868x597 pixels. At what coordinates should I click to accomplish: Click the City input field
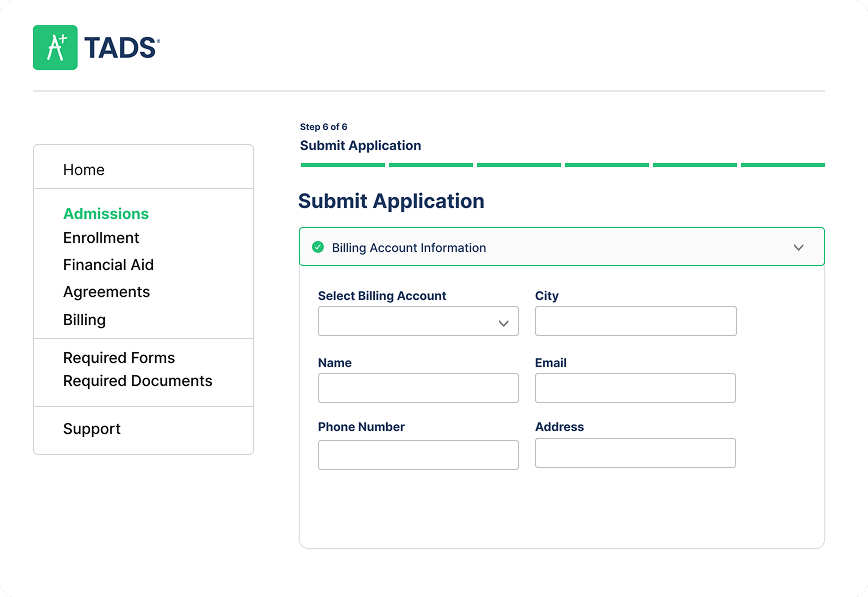(x=635, y=321)
